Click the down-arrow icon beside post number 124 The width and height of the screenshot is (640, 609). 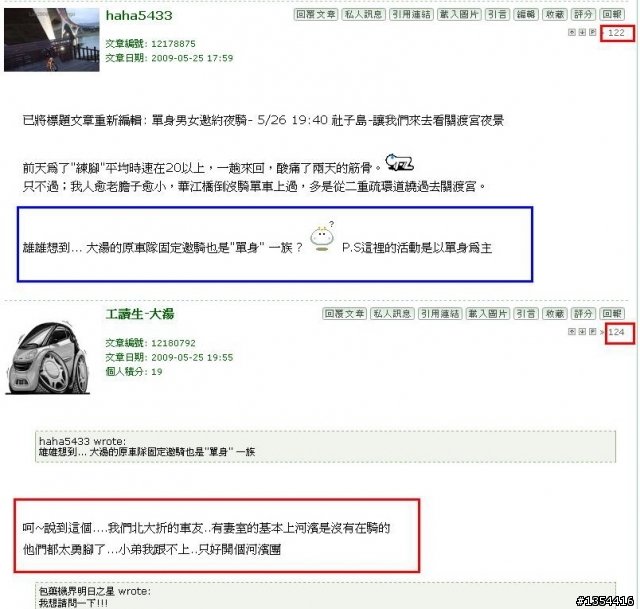coord(582,331)
